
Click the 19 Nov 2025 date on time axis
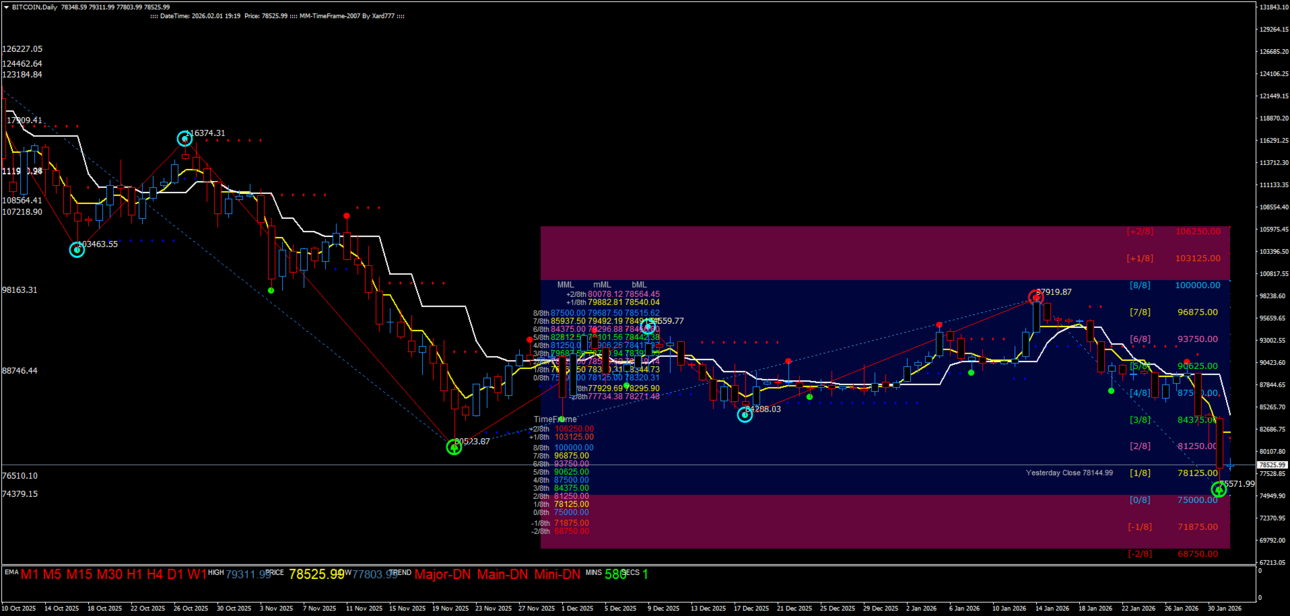point(450,608)
